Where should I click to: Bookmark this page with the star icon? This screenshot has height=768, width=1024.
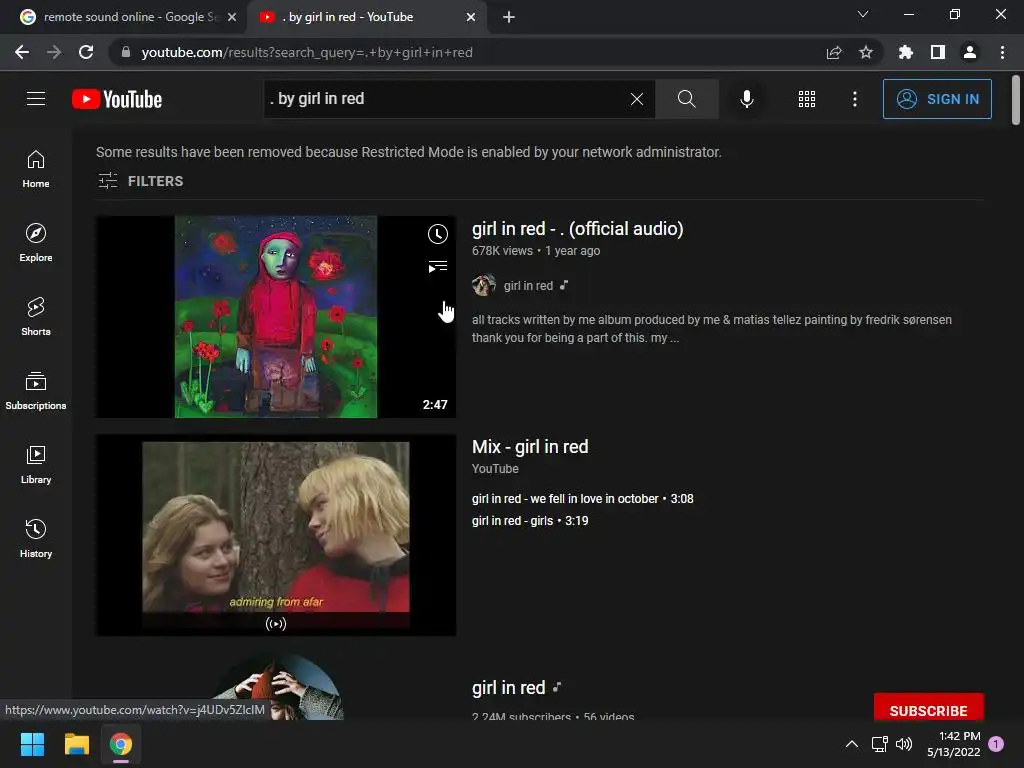click(866, 52)
